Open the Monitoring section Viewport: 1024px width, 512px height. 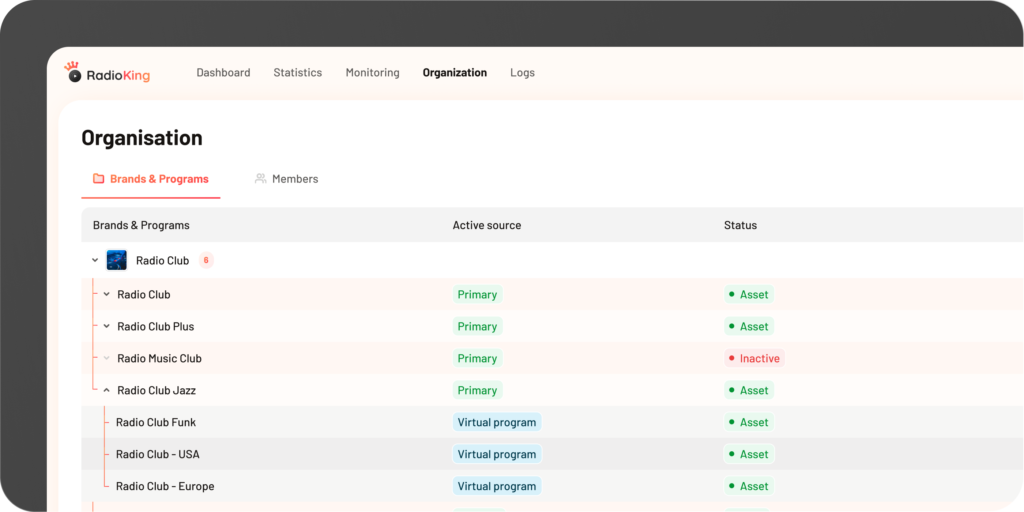pos(372,73)
